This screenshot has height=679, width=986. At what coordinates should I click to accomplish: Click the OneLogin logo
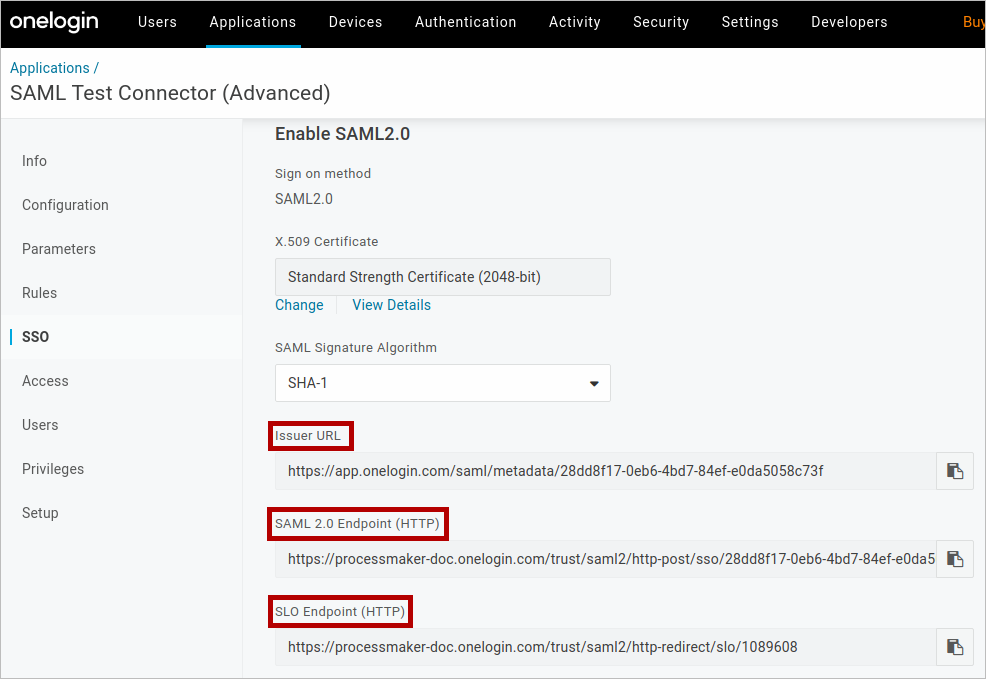pos(56,22)
